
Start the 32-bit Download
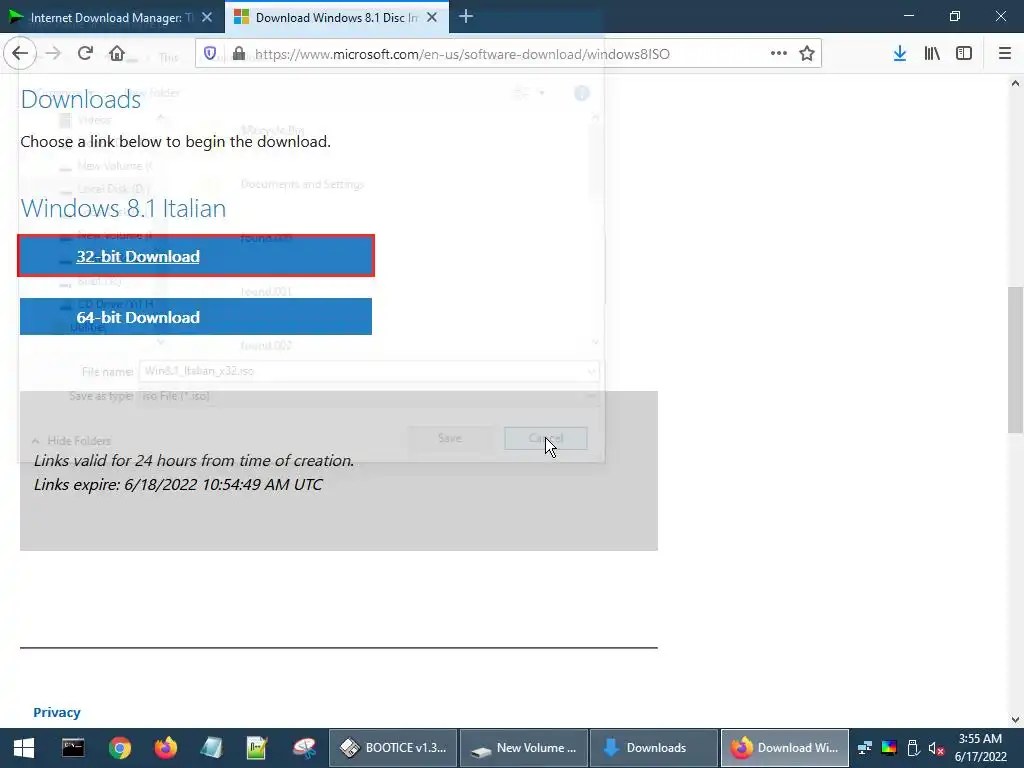pyautogui.click(x=196, y=256)
